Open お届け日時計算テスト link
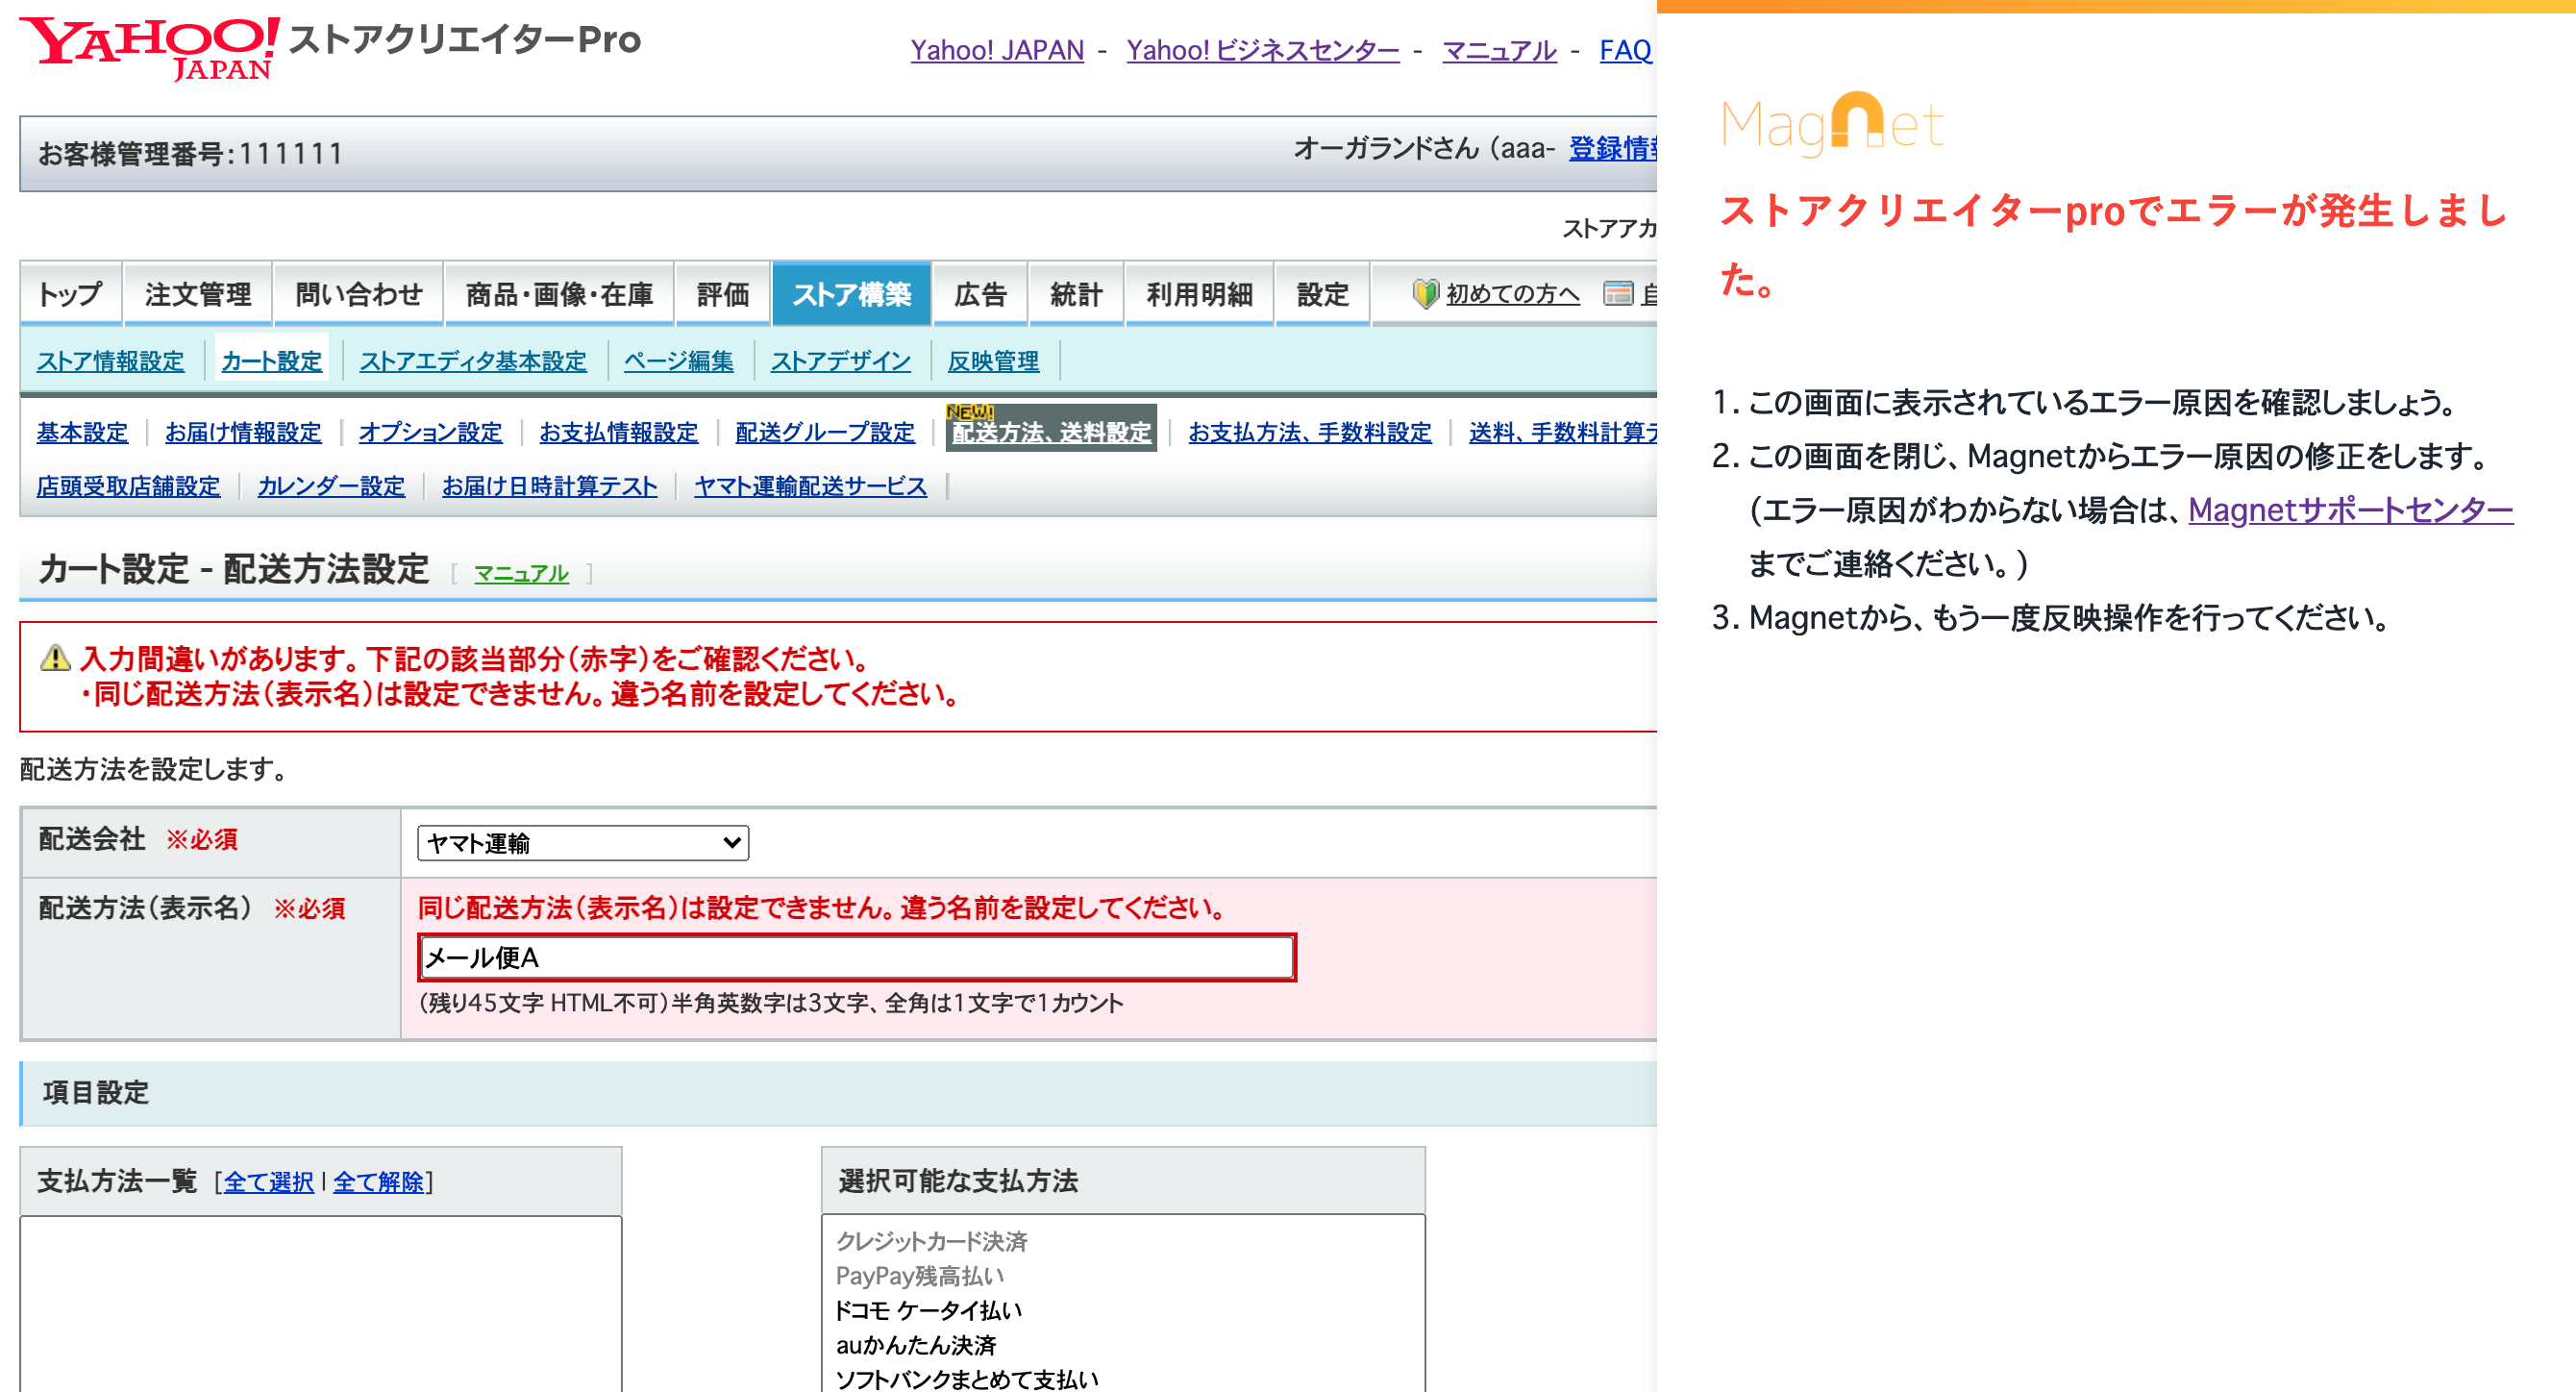The height and width of the screenshot is (1392, 2576). click(550, 486)
